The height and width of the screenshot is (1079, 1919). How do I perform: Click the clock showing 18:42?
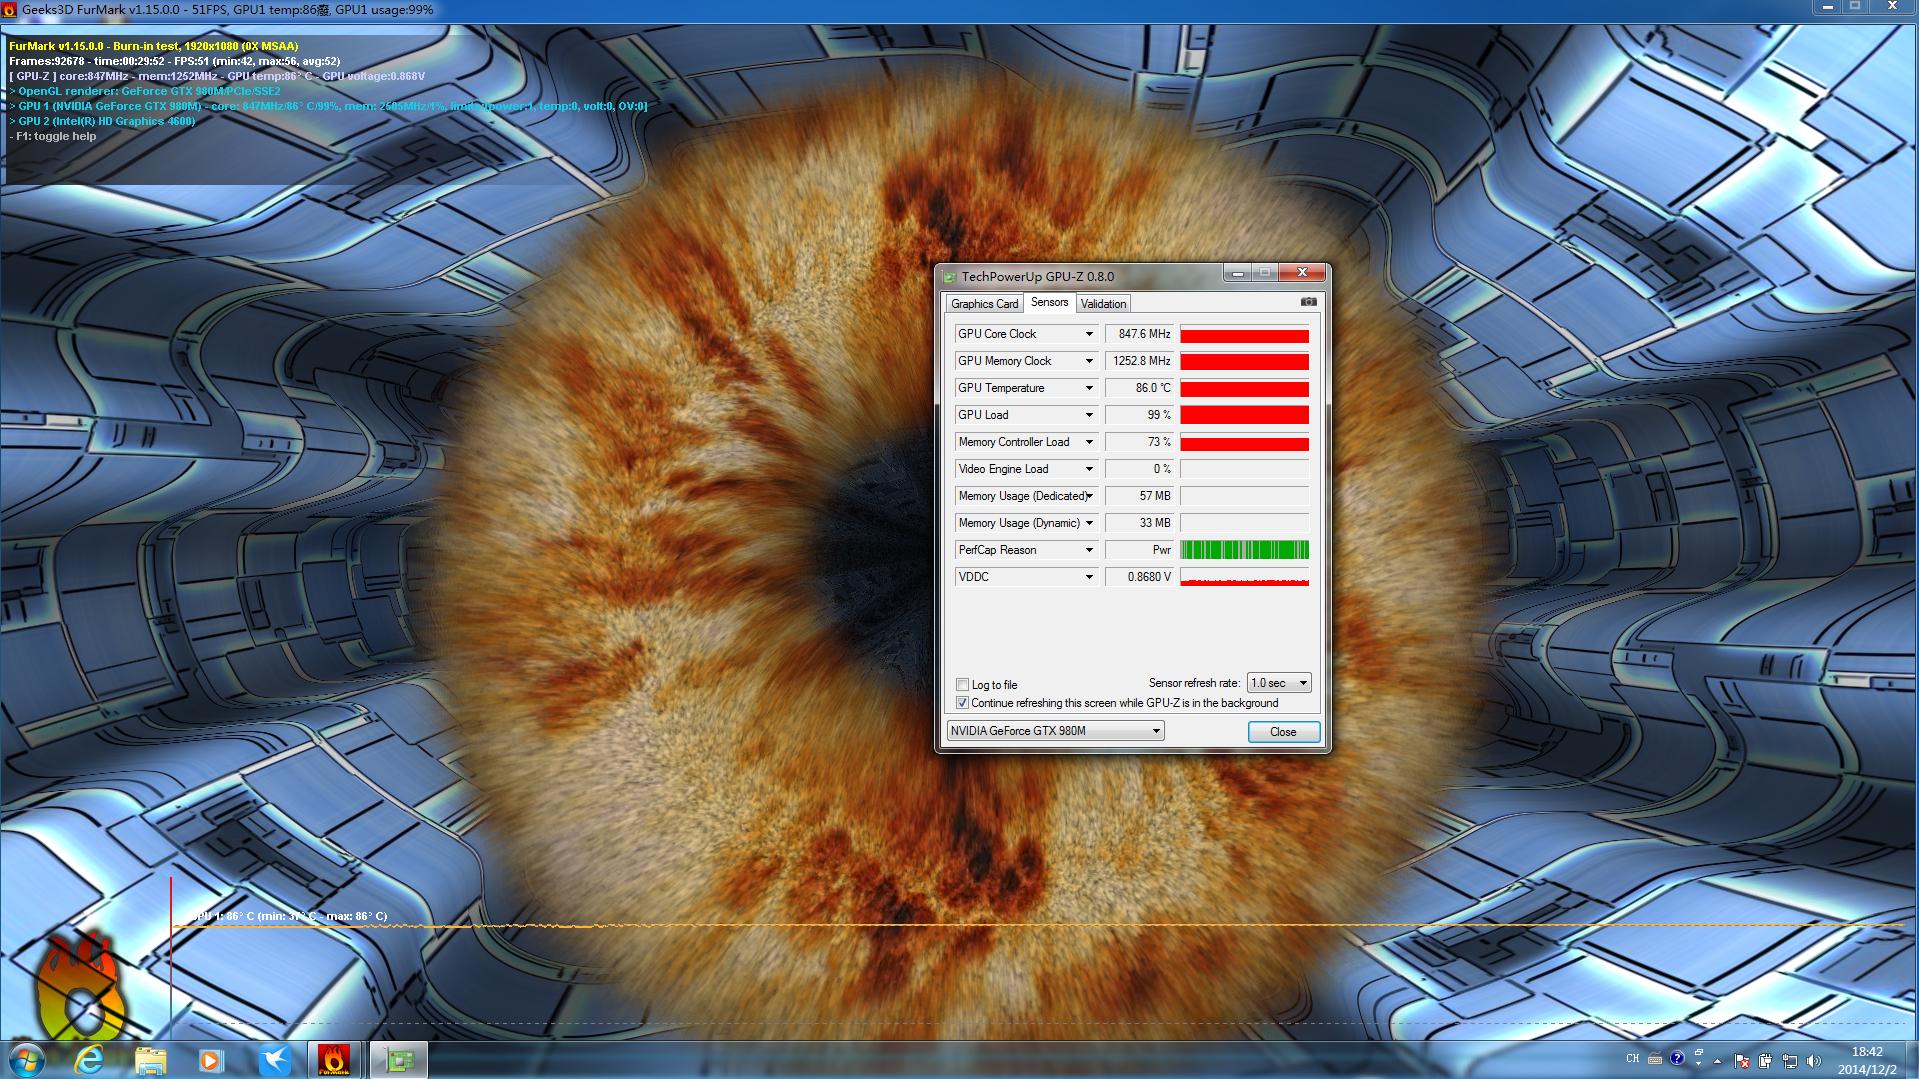[x=1866, y=1053]
